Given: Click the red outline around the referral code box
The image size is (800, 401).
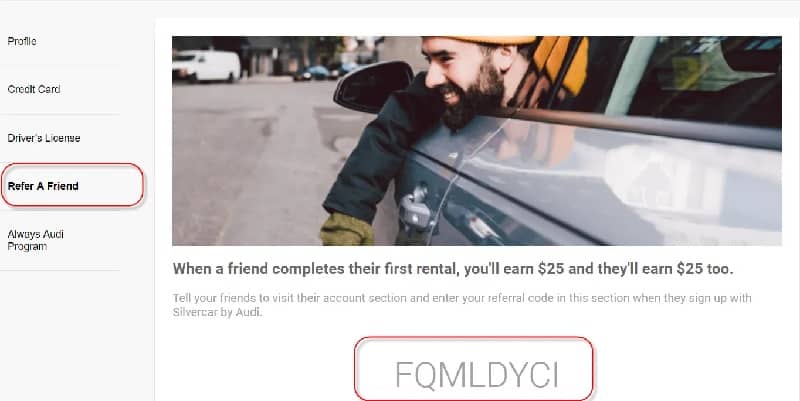Looking at the screenshot, I should [x=474, y=368].
